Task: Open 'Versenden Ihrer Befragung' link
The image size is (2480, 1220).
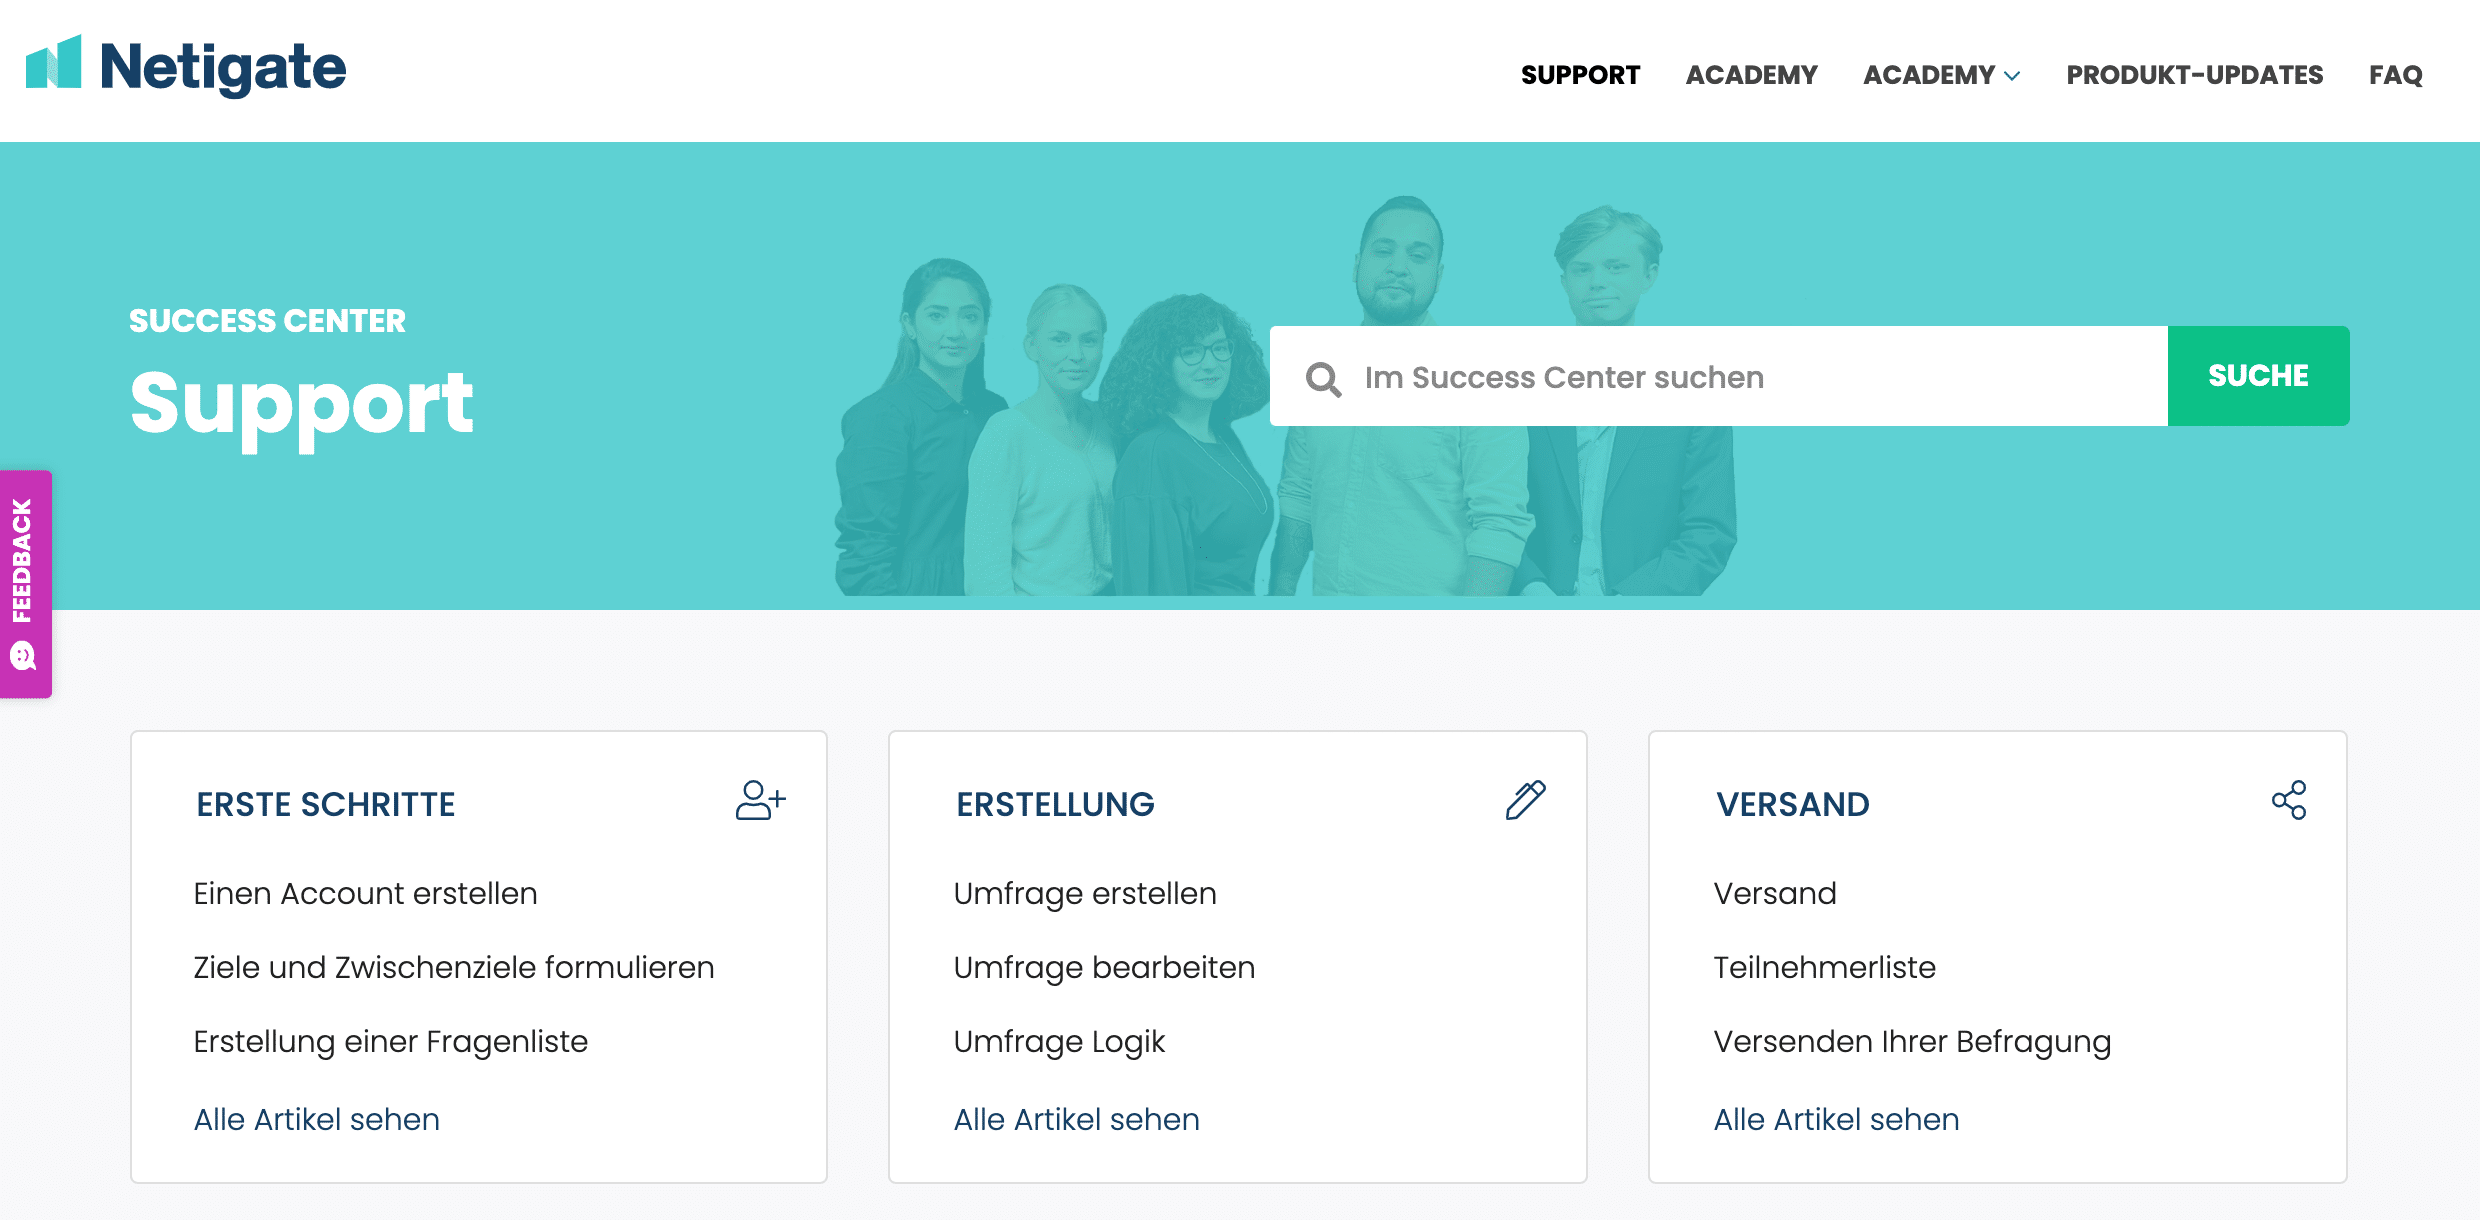Action: (1912, 1041)
